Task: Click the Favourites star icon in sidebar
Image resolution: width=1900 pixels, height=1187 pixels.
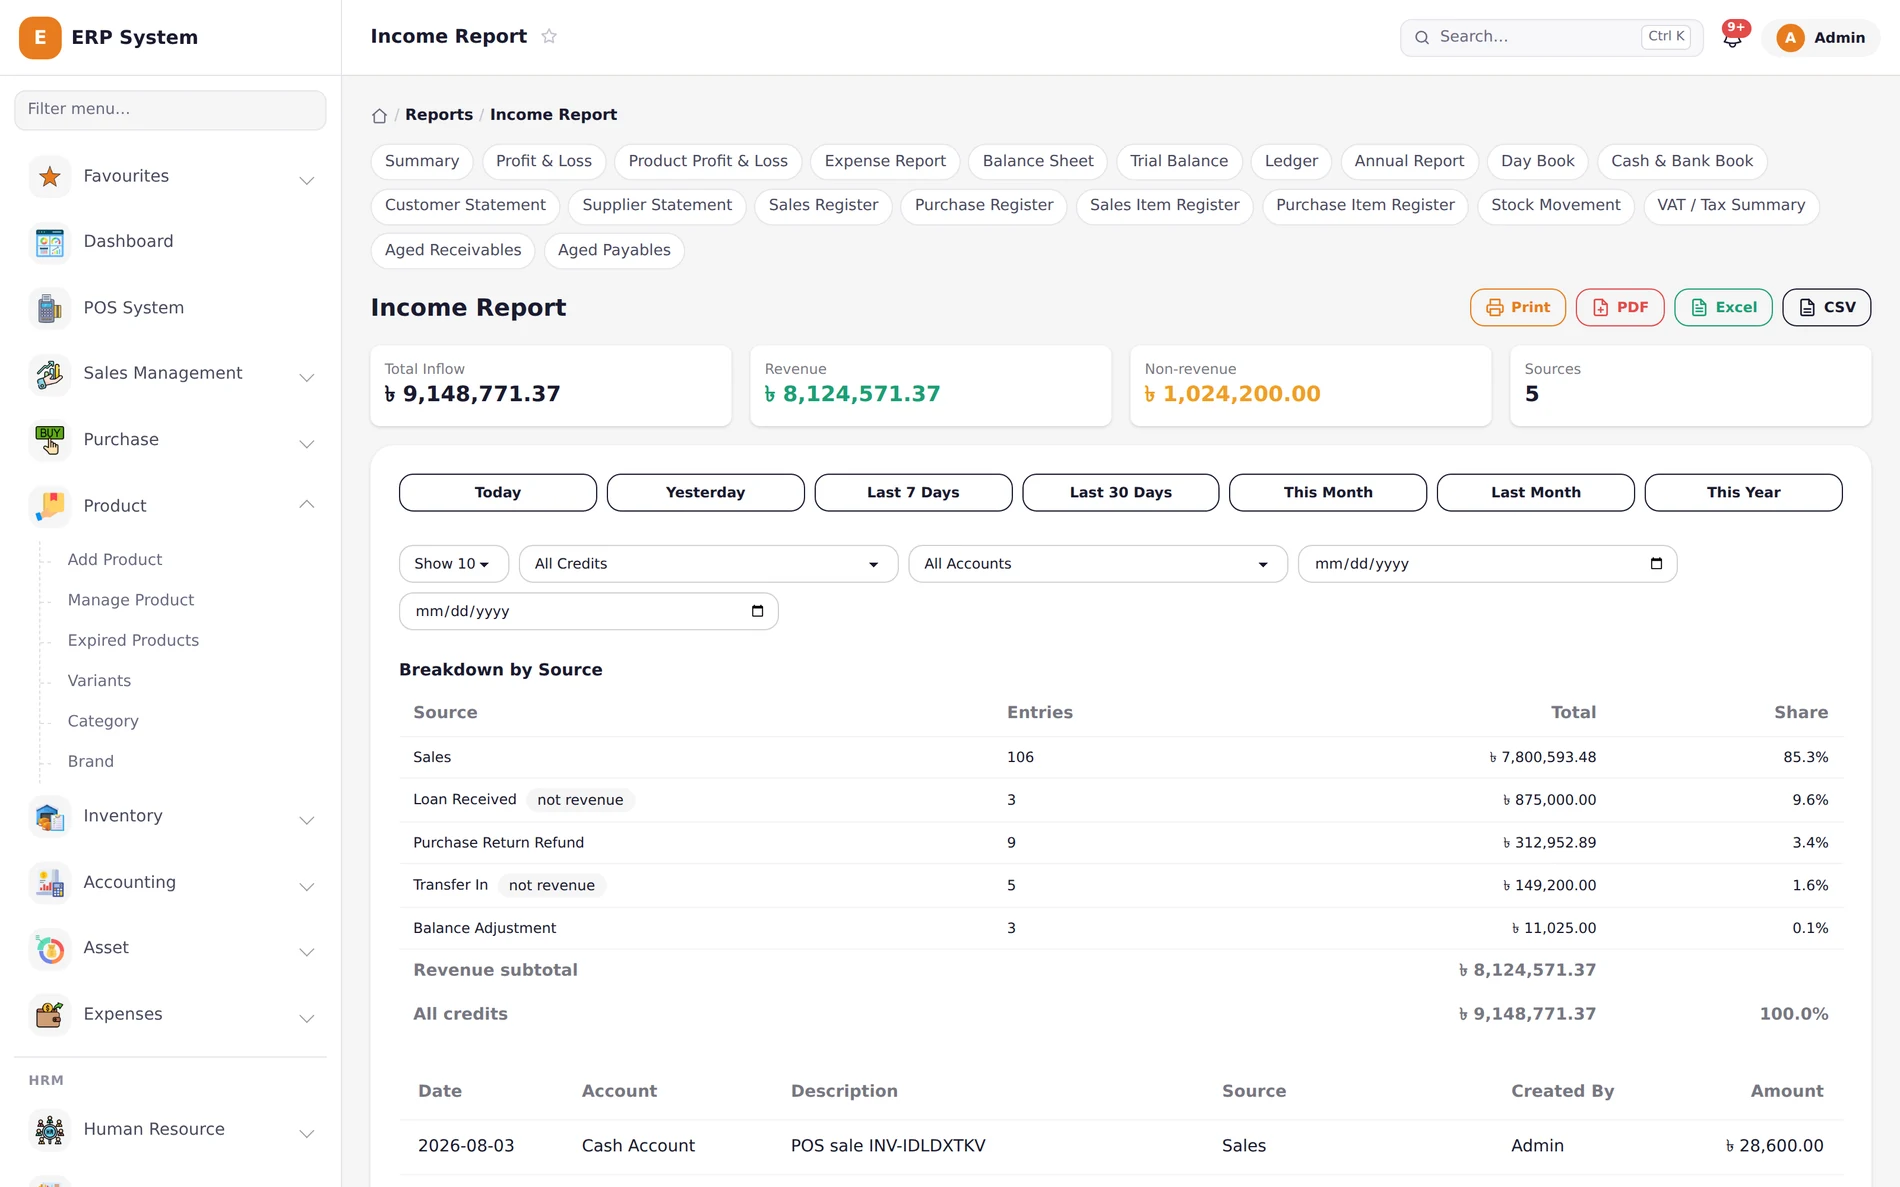Action: [x=50, y=177]
